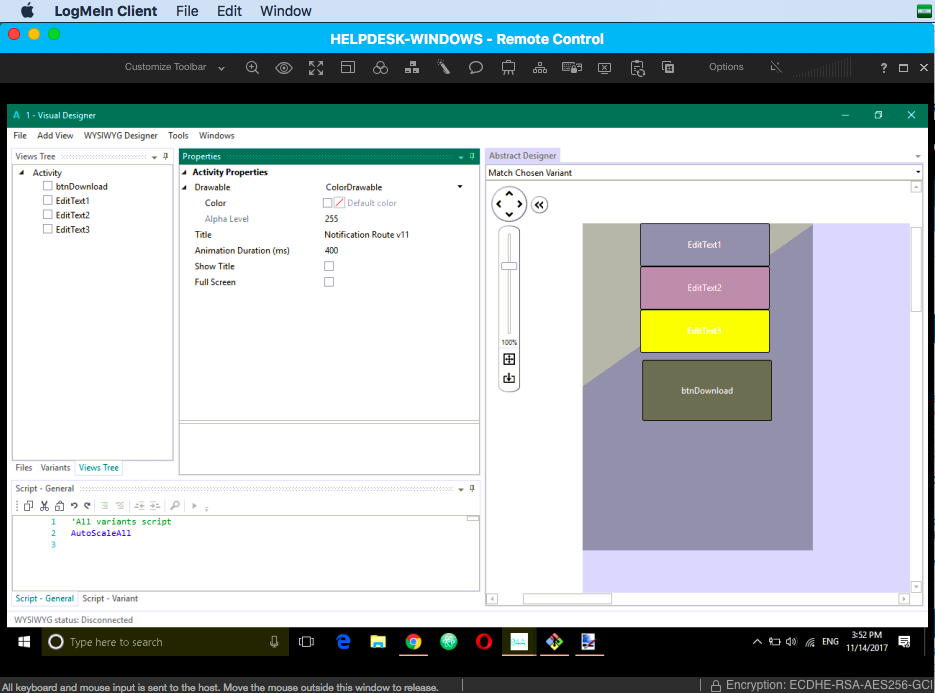The width and height of the screenshot is (935, 693).
Task: Click the LogMeIn zoom magnifier icon
Action: click(x=252, y=68)
